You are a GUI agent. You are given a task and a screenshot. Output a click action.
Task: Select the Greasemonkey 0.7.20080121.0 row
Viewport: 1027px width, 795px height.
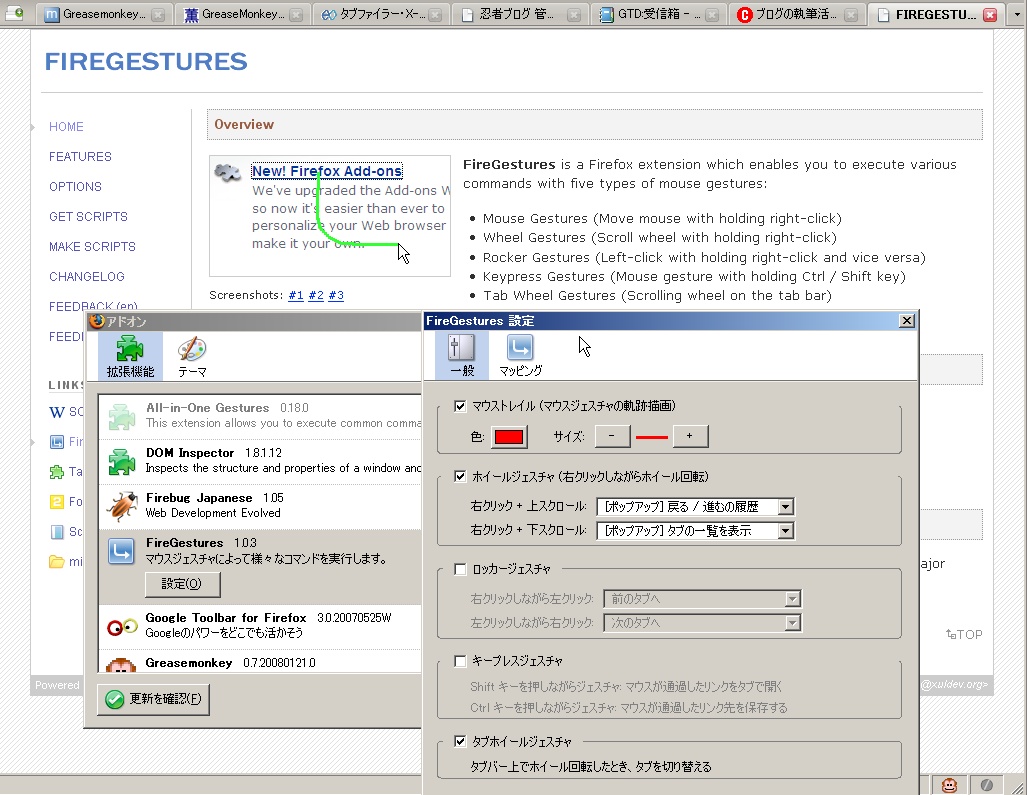click(260, 661)
